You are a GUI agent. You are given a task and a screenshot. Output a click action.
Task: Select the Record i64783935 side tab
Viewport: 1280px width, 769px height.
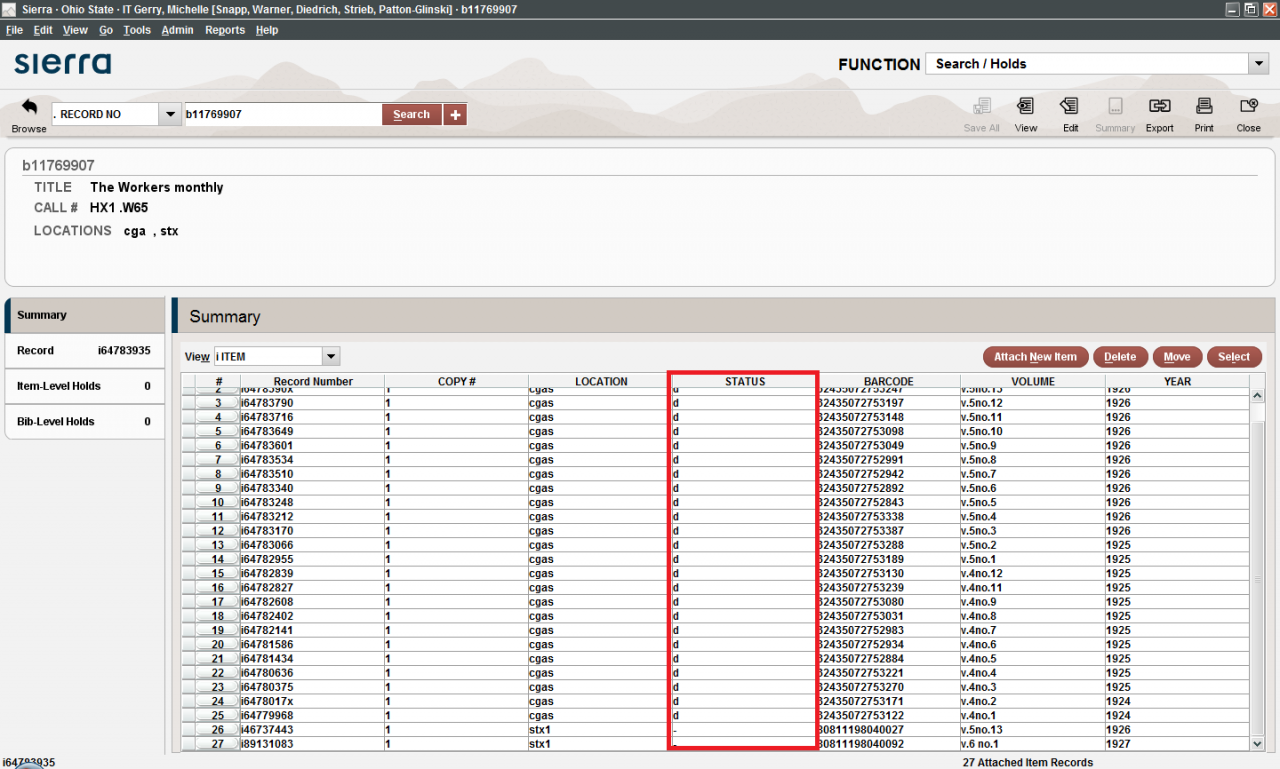pos(84,351)
